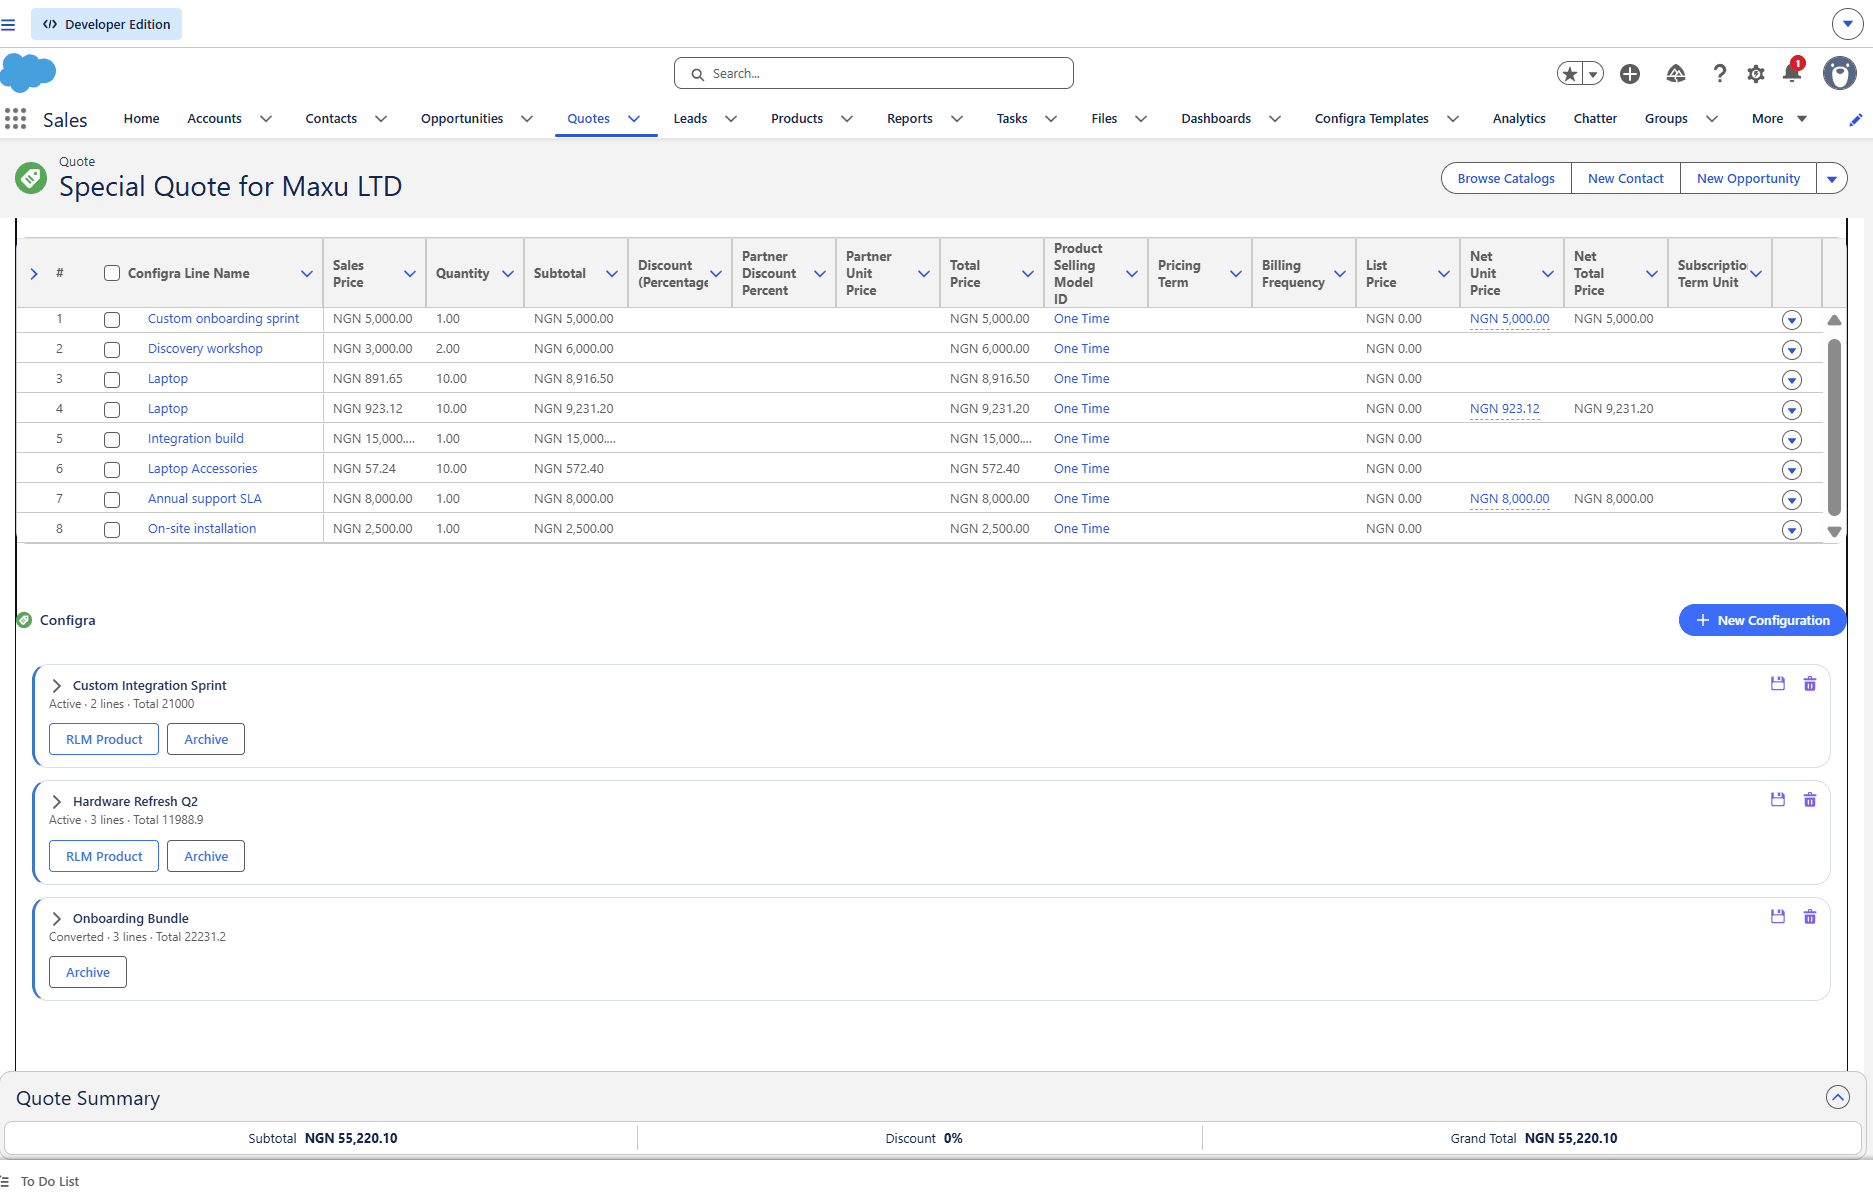Screen dimensions: 1873x1195
Task: Open row actions for Integration build
Action: (x=1792, y=440)
